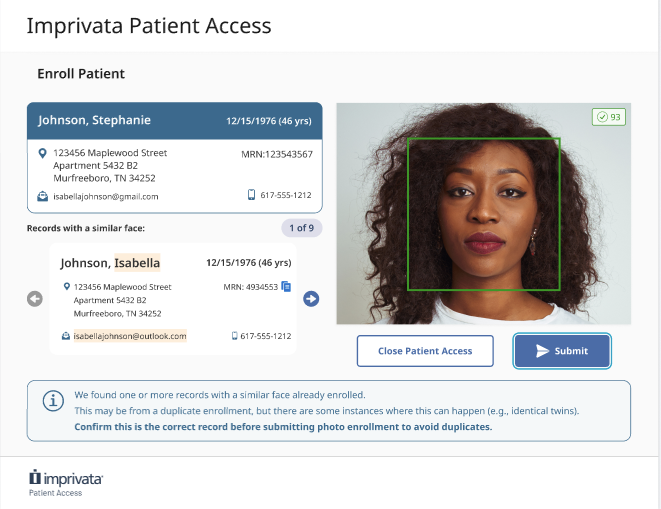Click the phone icon in Isabella's record

click(x=234, y=336)
